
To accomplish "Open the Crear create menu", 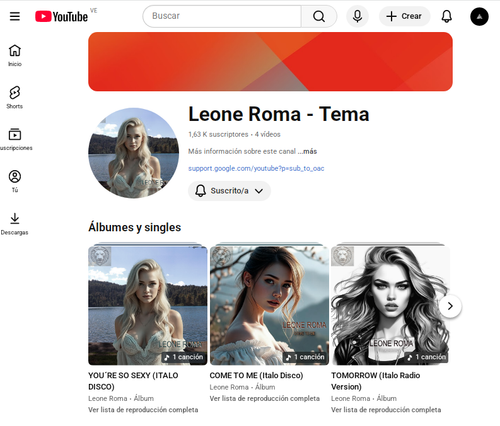I will tap(404, 16).
